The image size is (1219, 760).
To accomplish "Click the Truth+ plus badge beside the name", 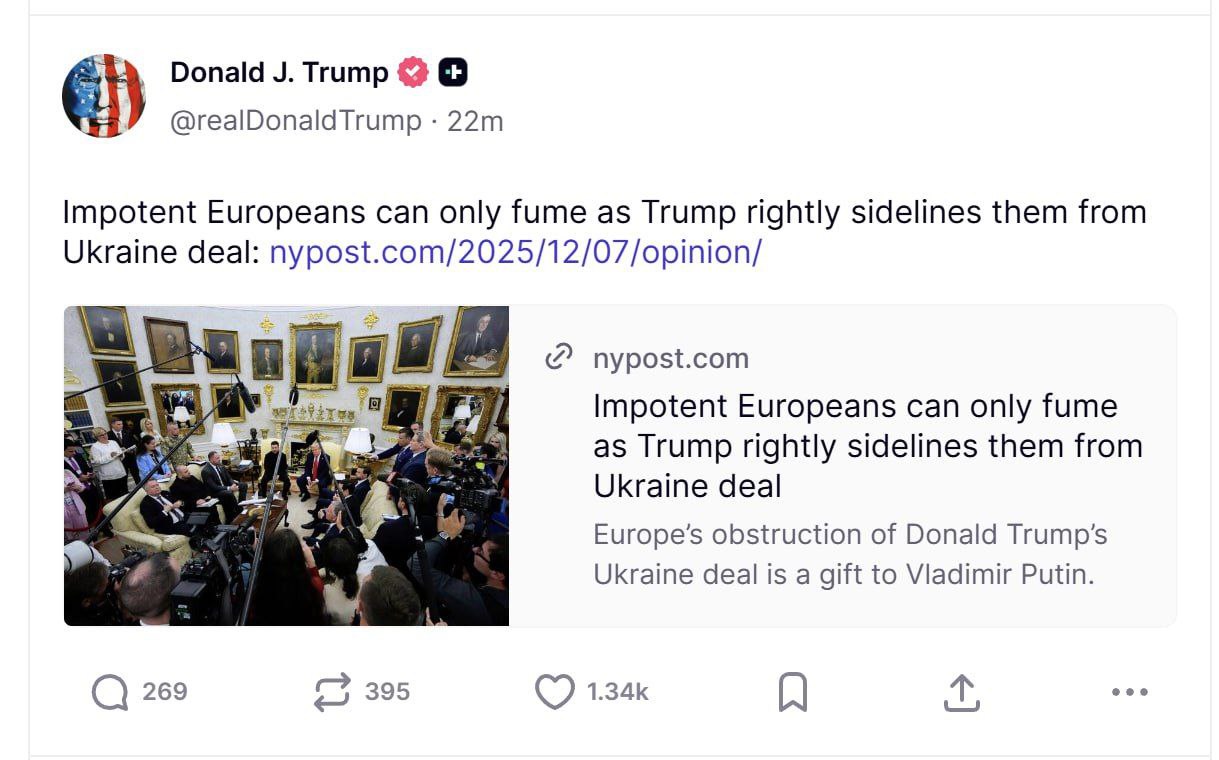I will click(451, 71).
